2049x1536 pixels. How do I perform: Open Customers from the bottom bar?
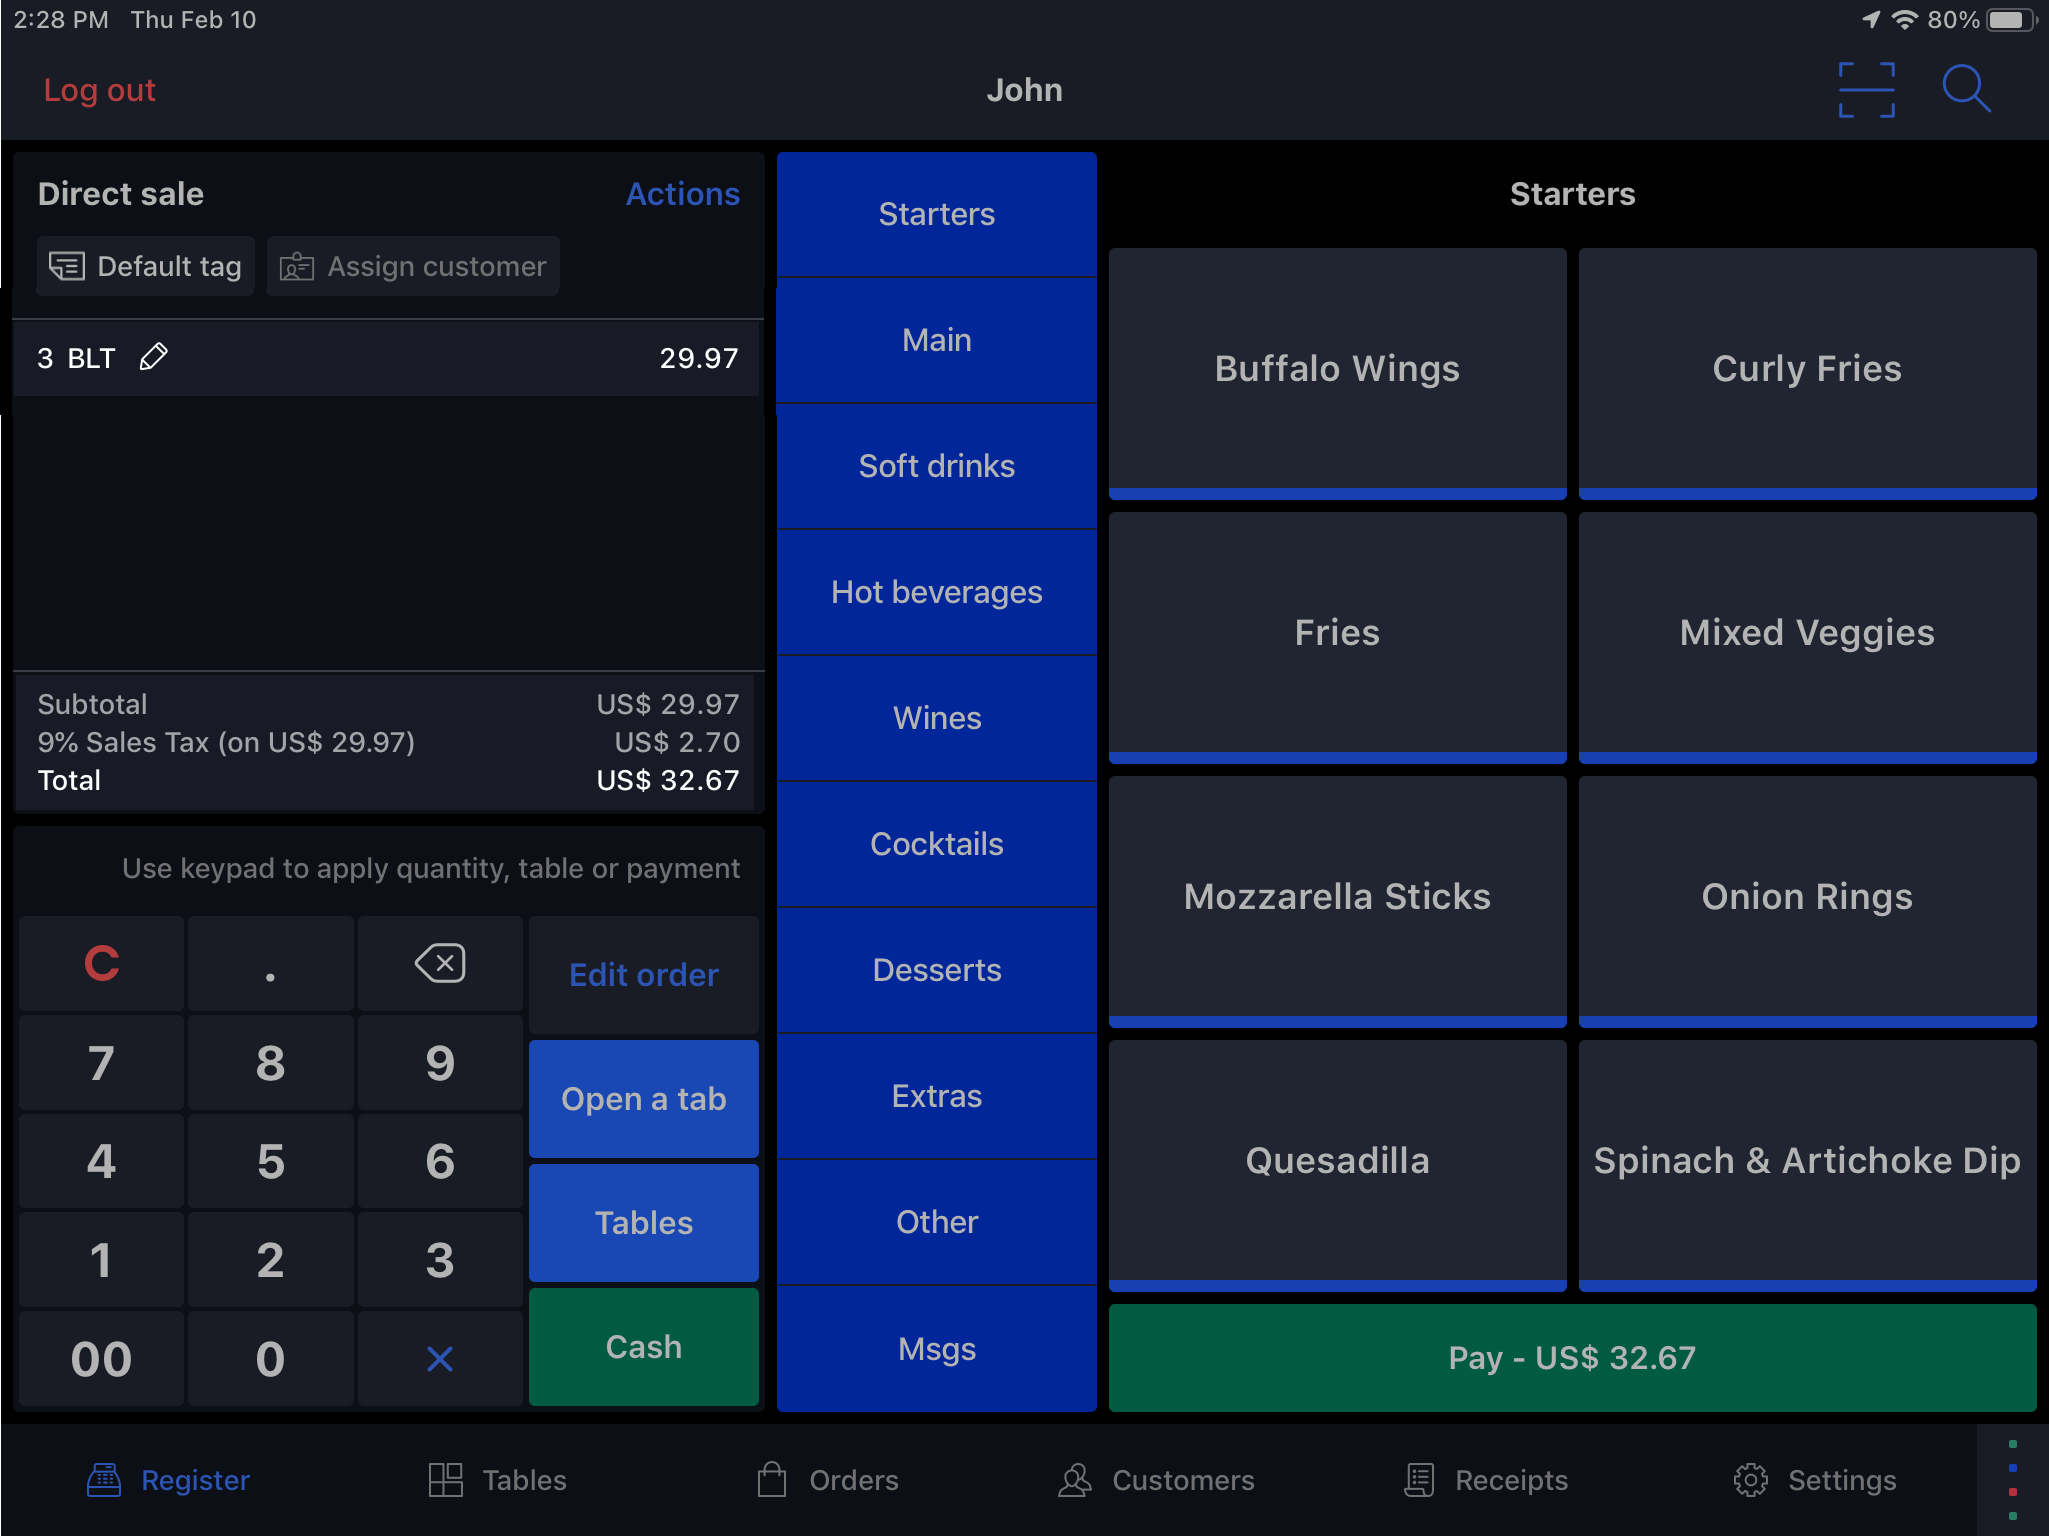coord(1156,1480)
